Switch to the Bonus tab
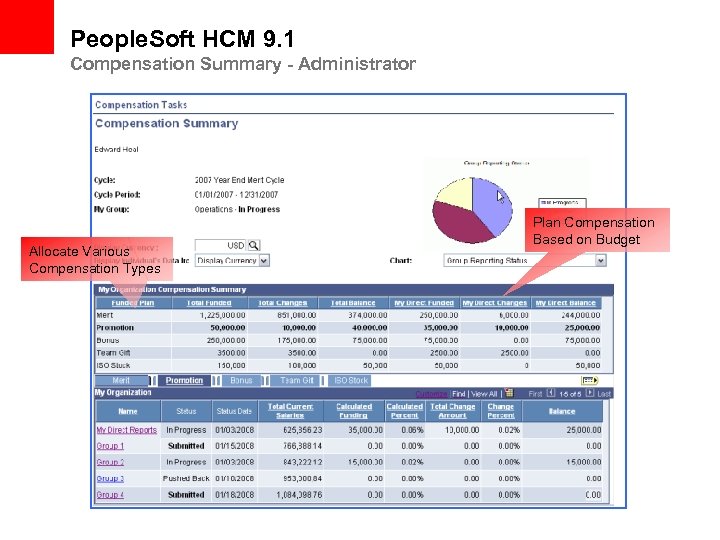This screenshot has width=720, height=540. point(241,381)
